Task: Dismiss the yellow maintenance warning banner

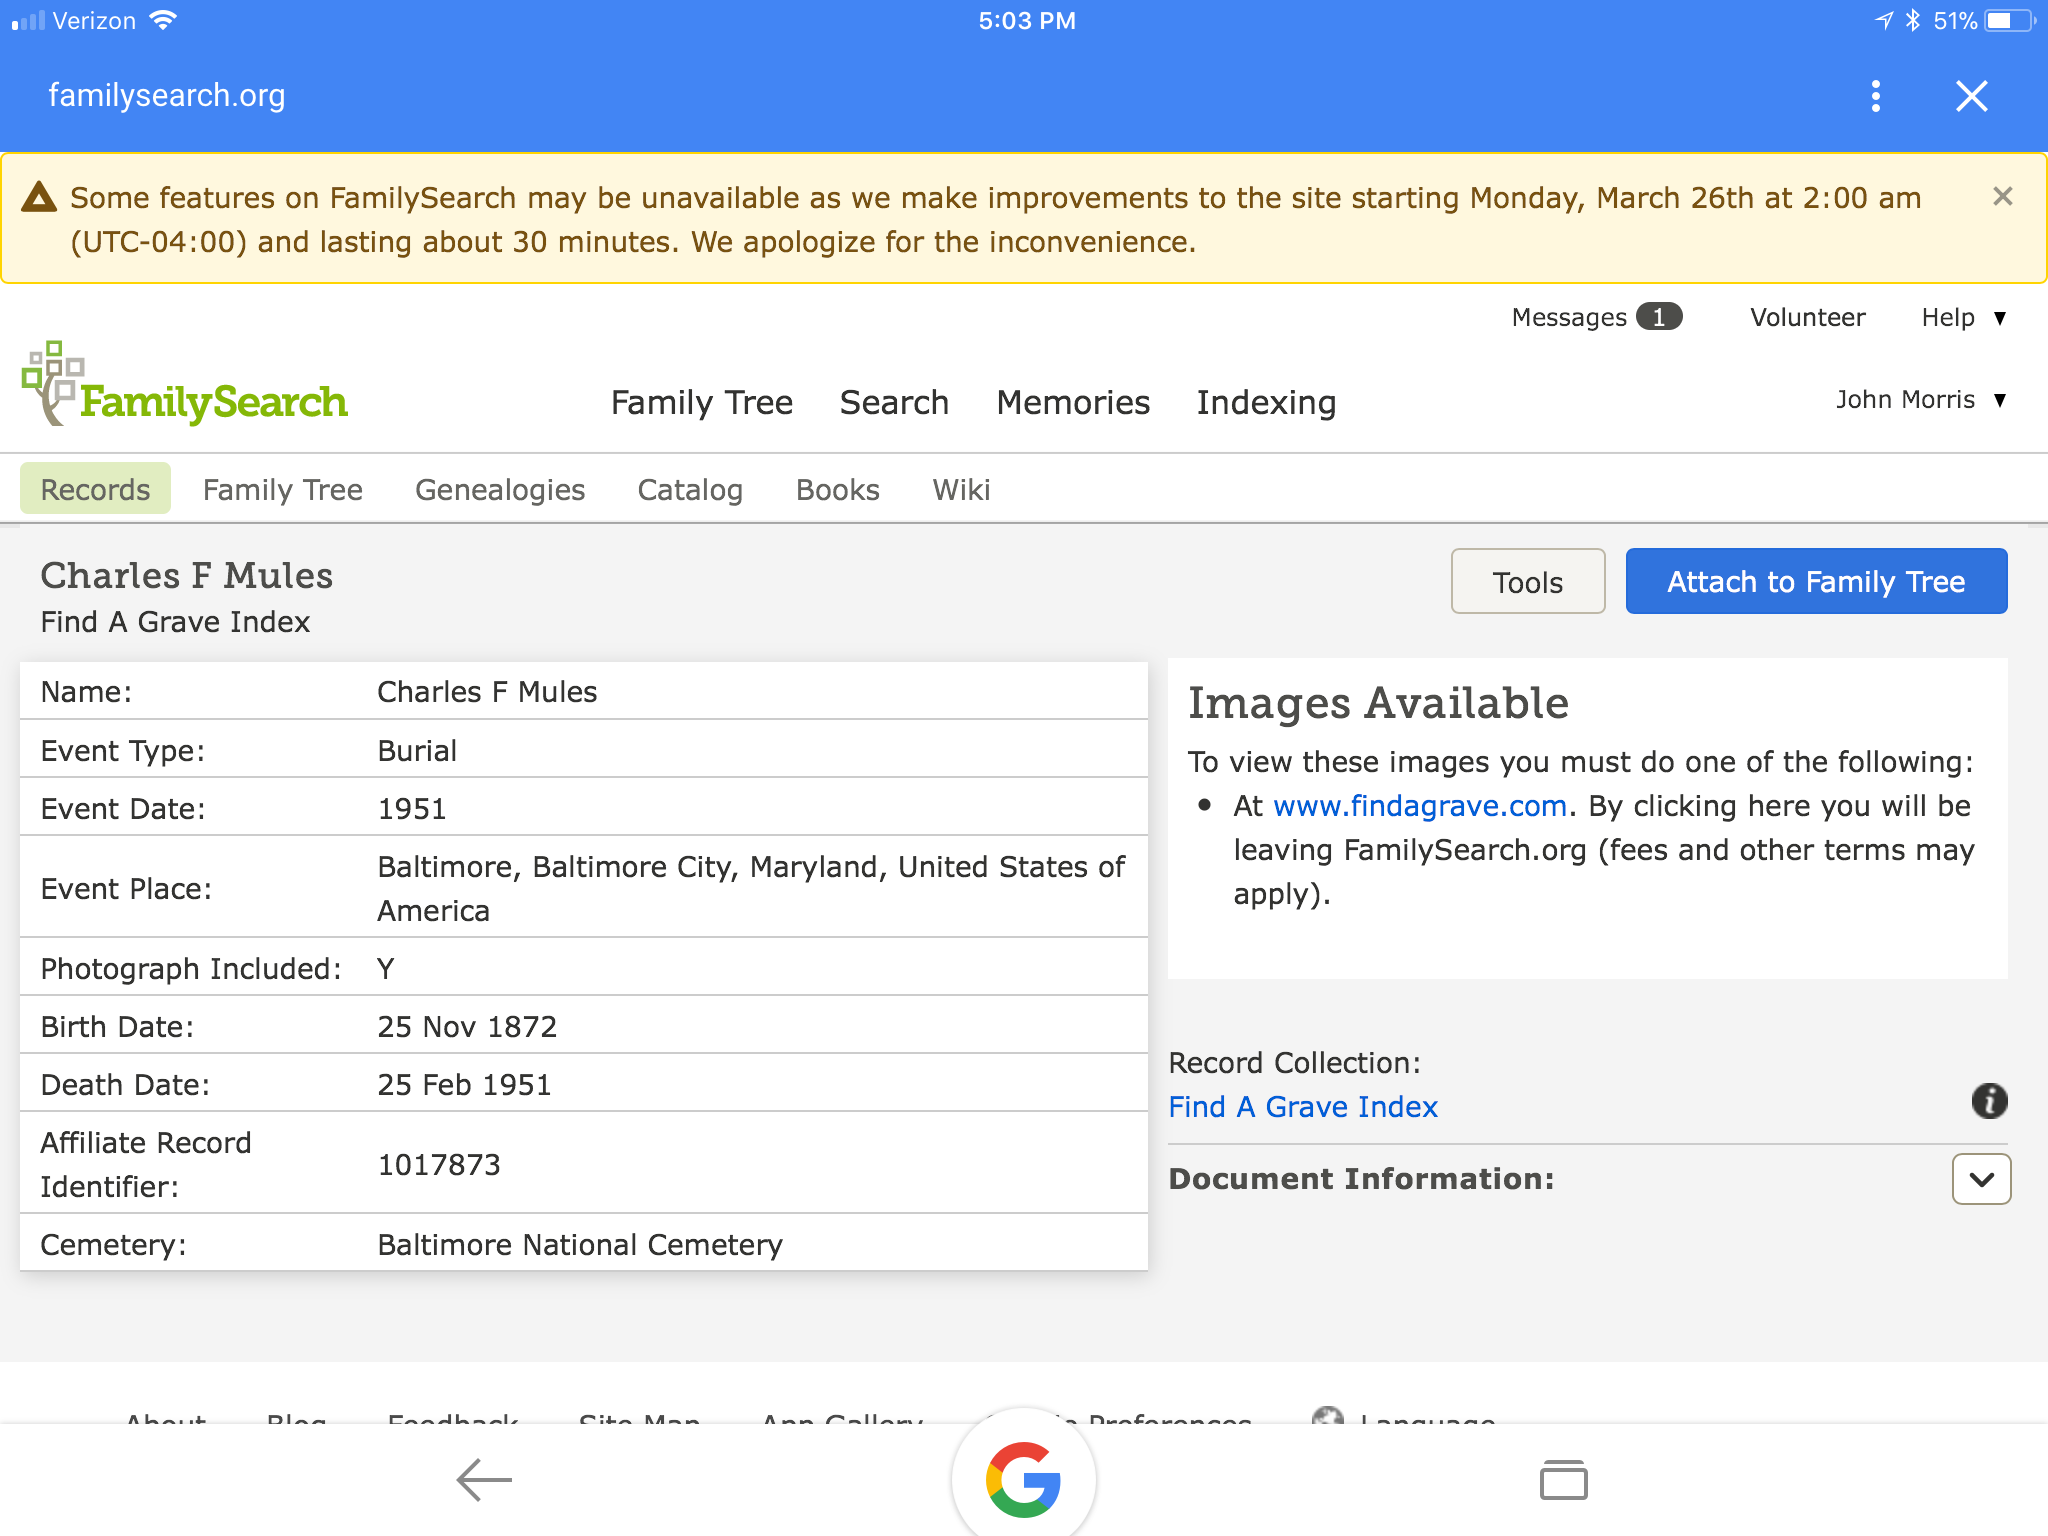Action: (2002, 196)
